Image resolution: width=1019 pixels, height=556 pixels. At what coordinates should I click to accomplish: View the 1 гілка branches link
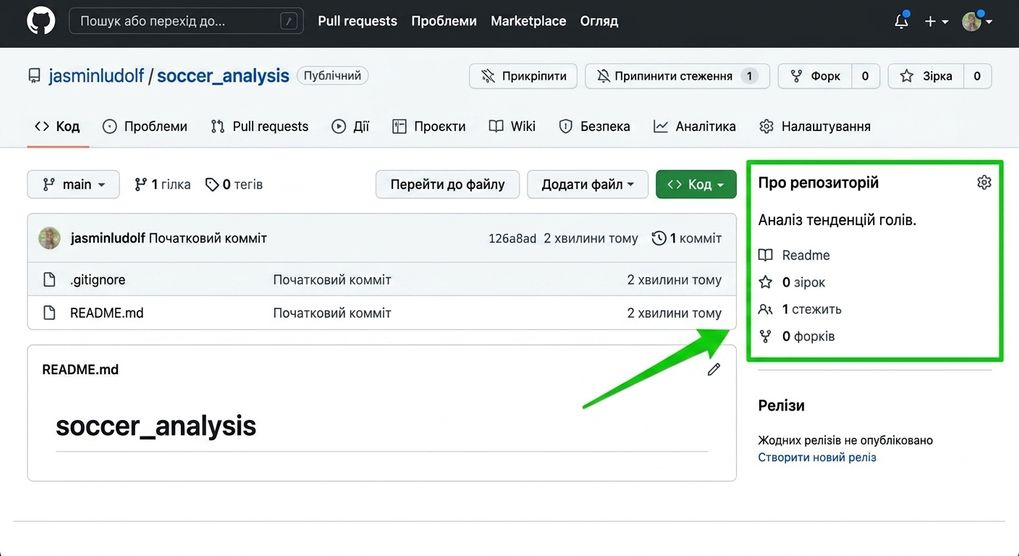162,184
